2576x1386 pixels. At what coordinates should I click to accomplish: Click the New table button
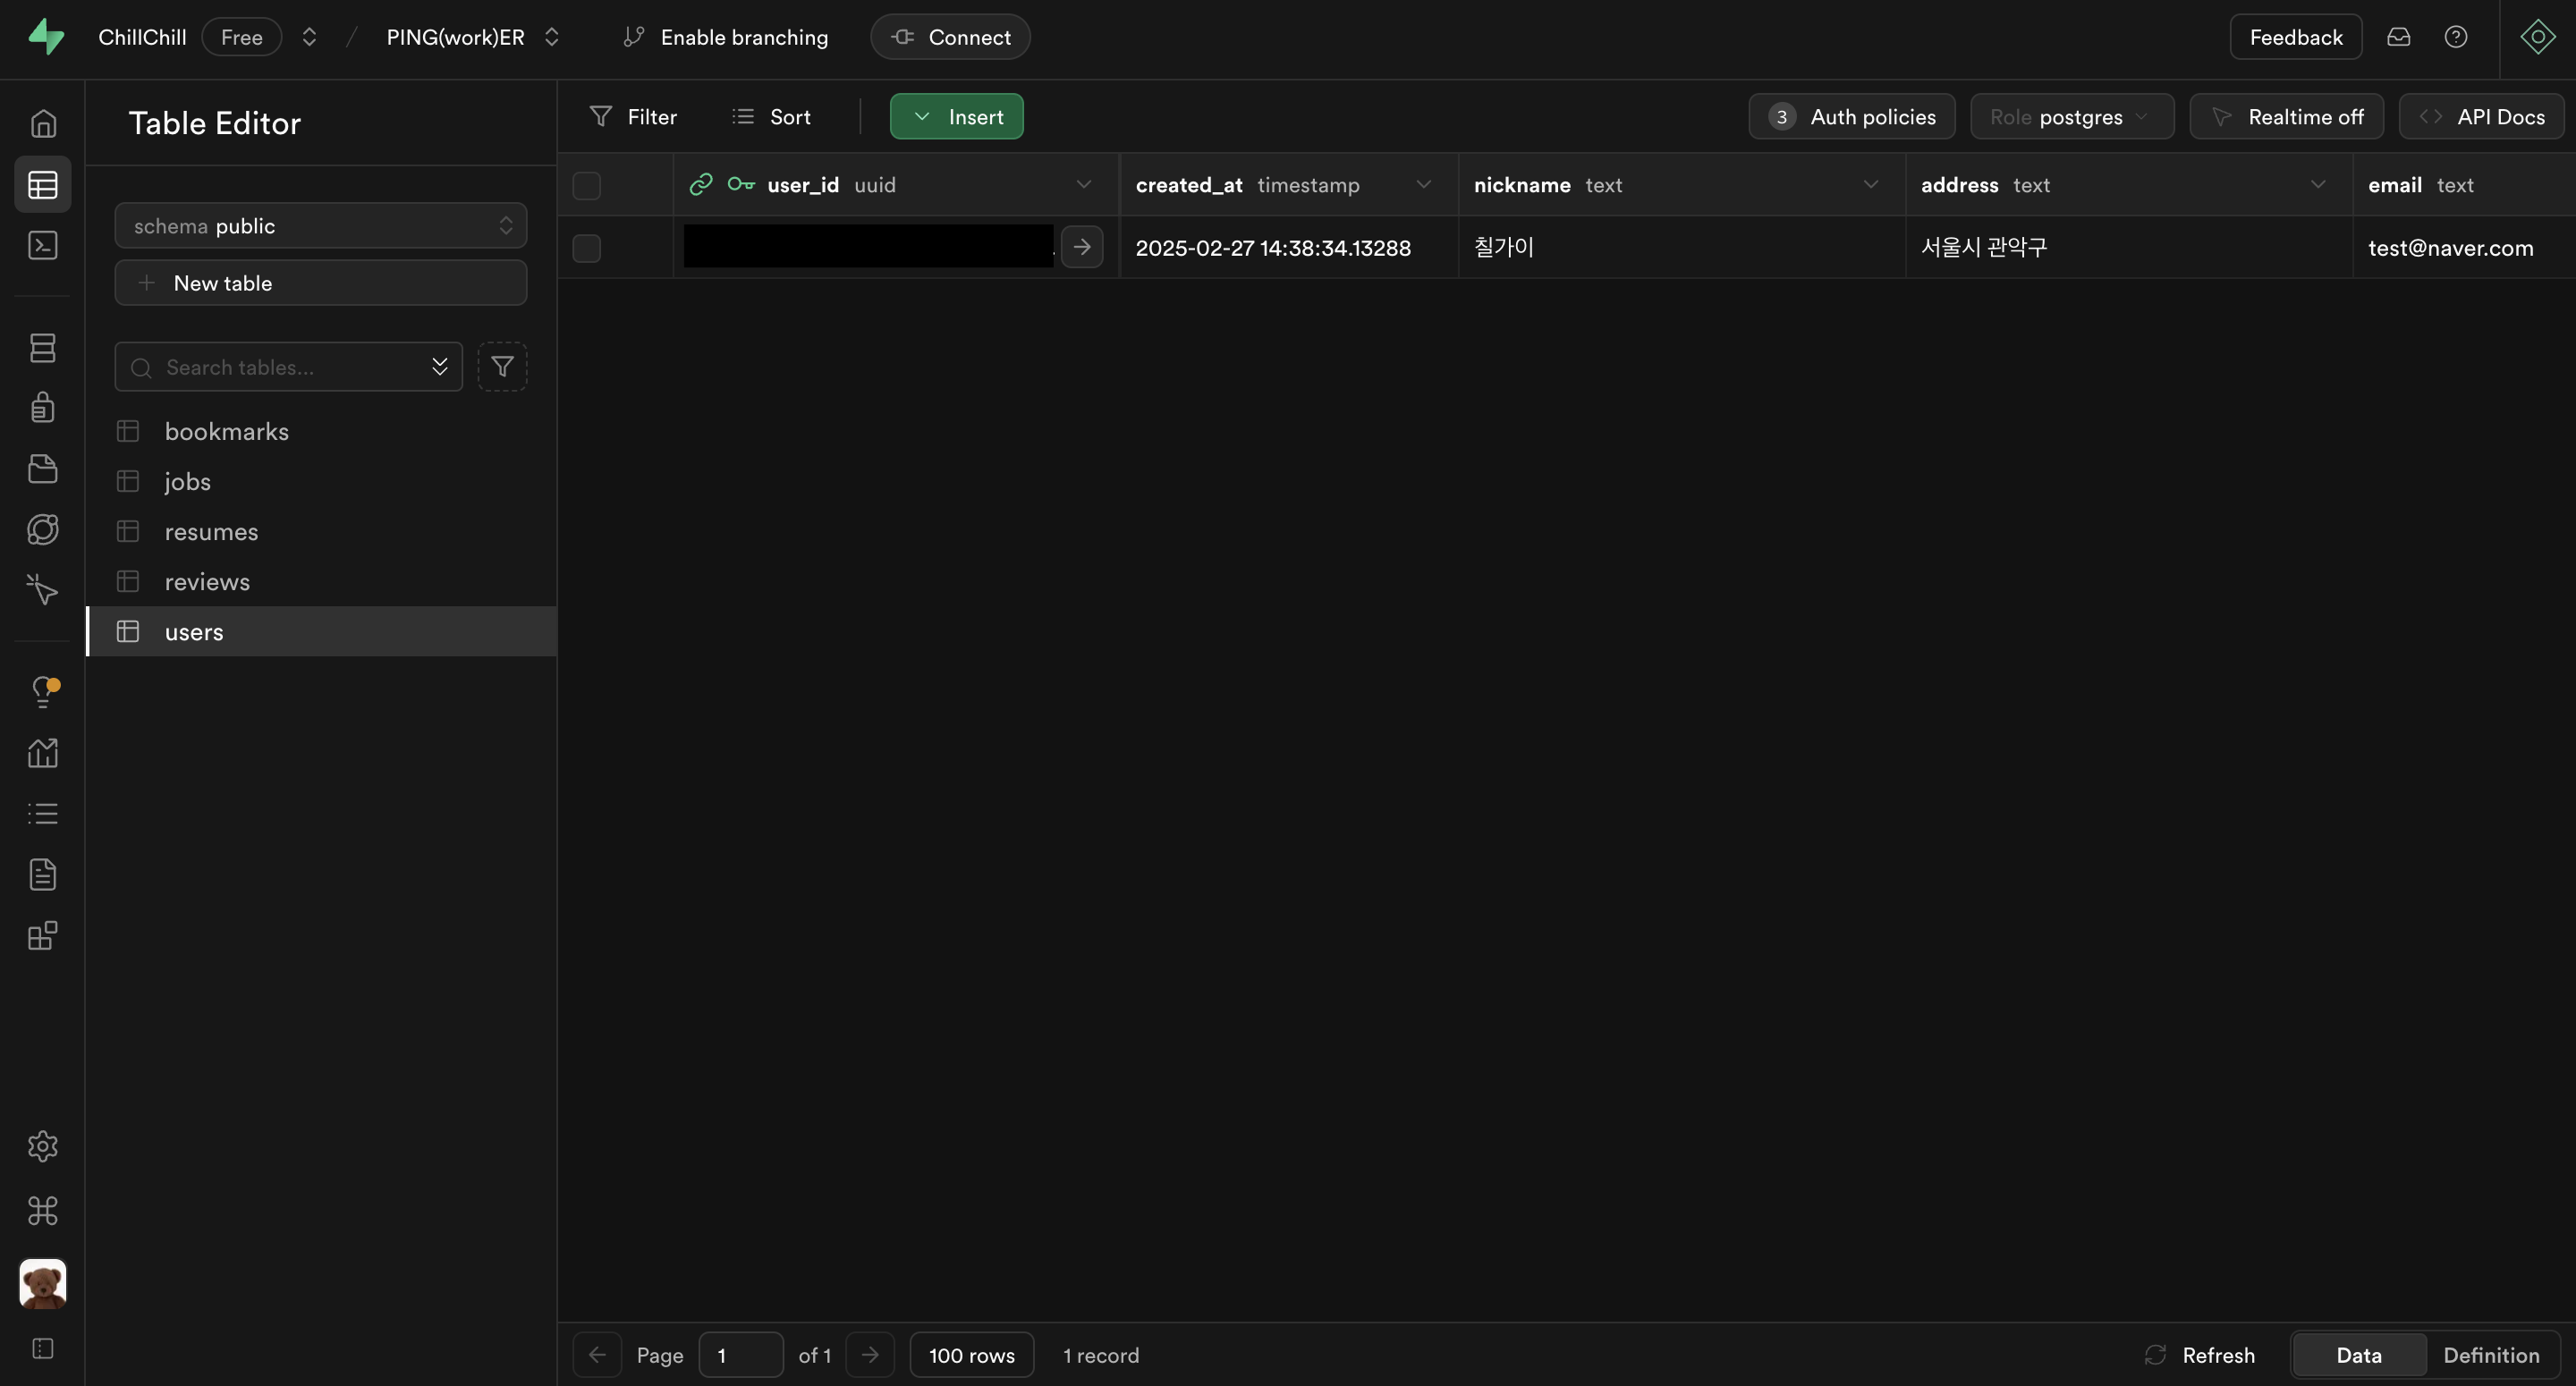point(320,283)
